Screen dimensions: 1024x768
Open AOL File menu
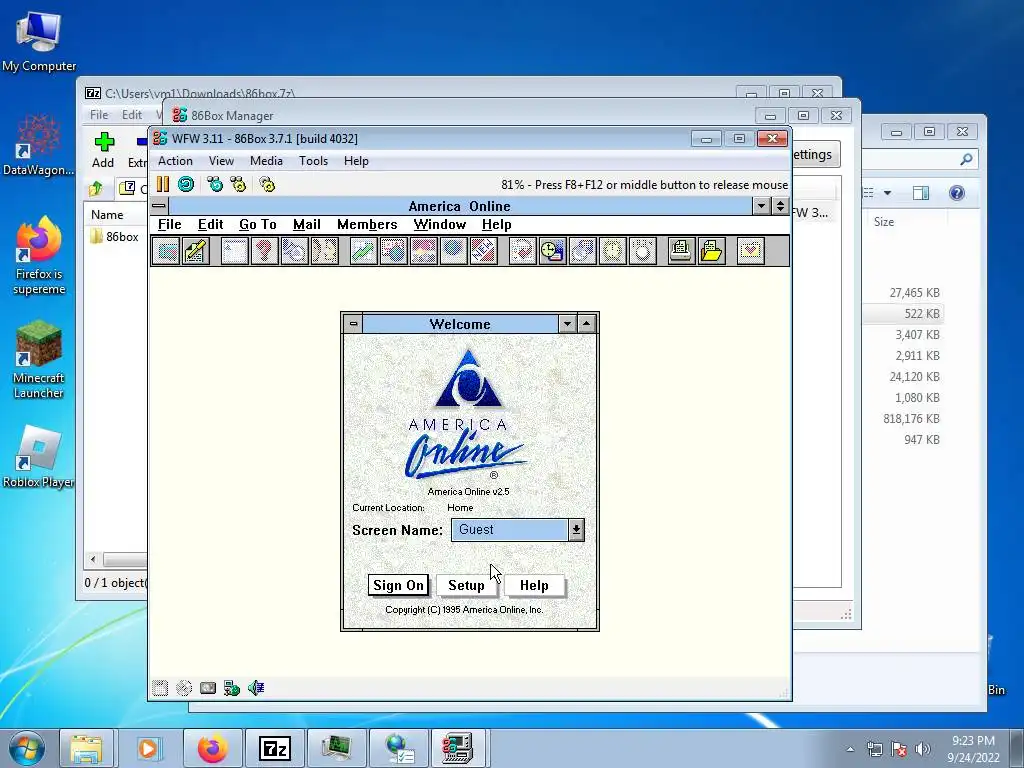[x=170, y=225]
